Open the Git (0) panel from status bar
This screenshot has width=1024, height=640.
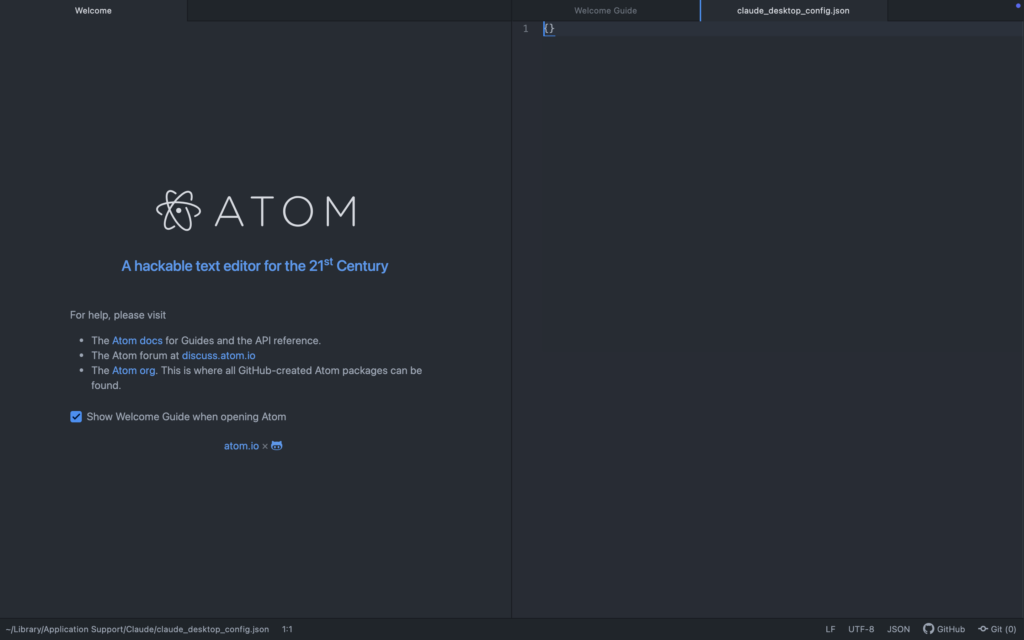[997, 629]
